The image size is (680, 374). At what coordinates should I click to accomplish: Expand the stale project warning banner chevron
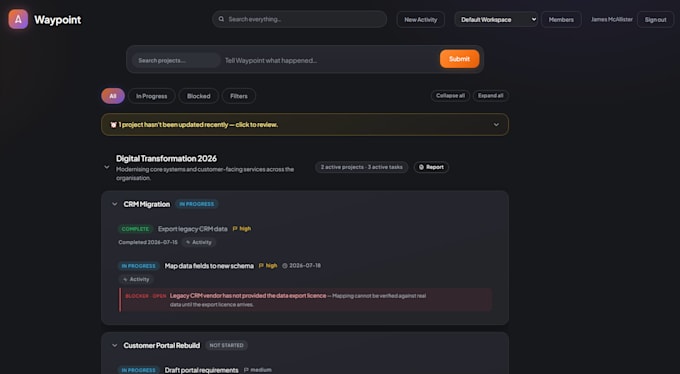coord(496,125)
